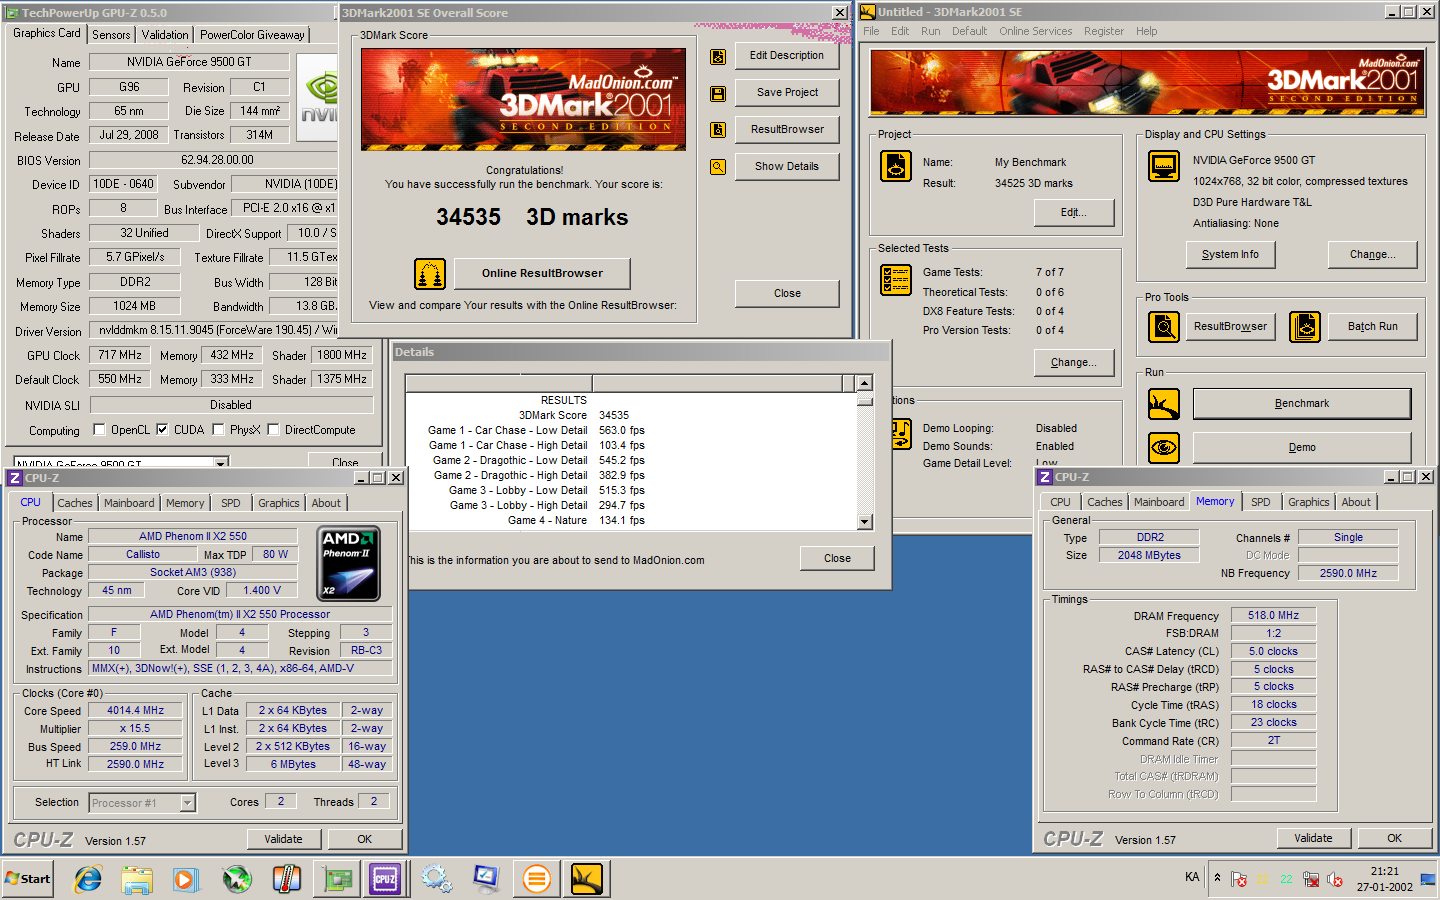The width and height of the screenshot is (1440, 900).
Task: Open the Processor #1 selection dropdown
Action: pos(187,803)
